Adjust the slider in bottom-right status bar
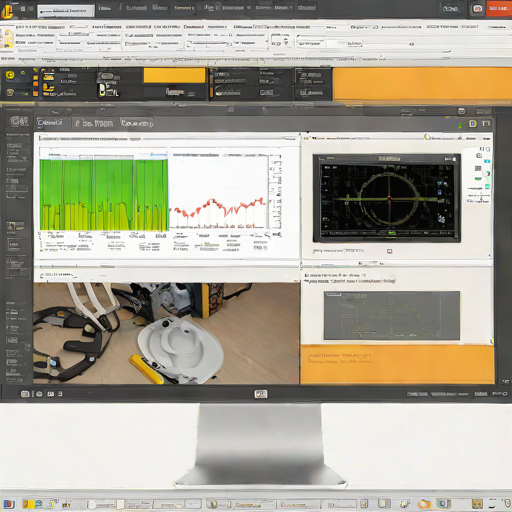Screen dimensions: 512x512 click(449, 394)
